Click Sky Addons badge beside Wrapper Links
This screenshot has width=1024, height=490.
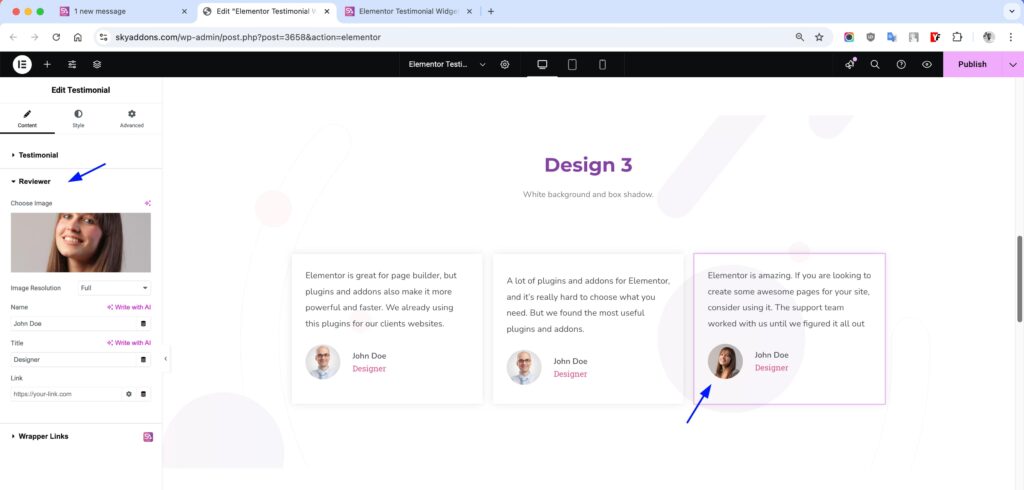(x=148, y=436)
